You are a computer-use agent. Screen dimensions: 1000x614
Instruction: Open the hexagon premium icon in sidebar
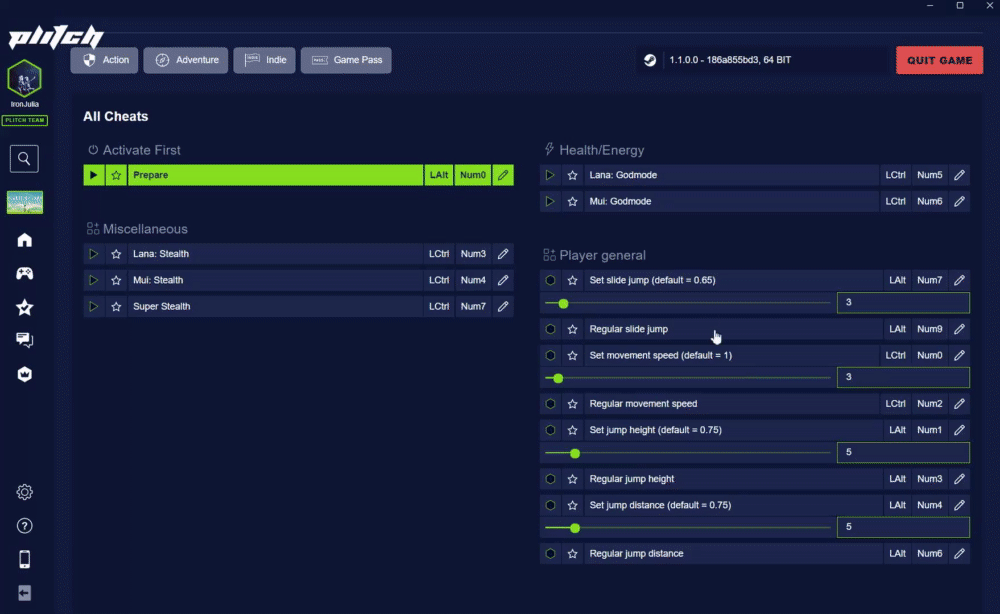[x=24, y=374]
